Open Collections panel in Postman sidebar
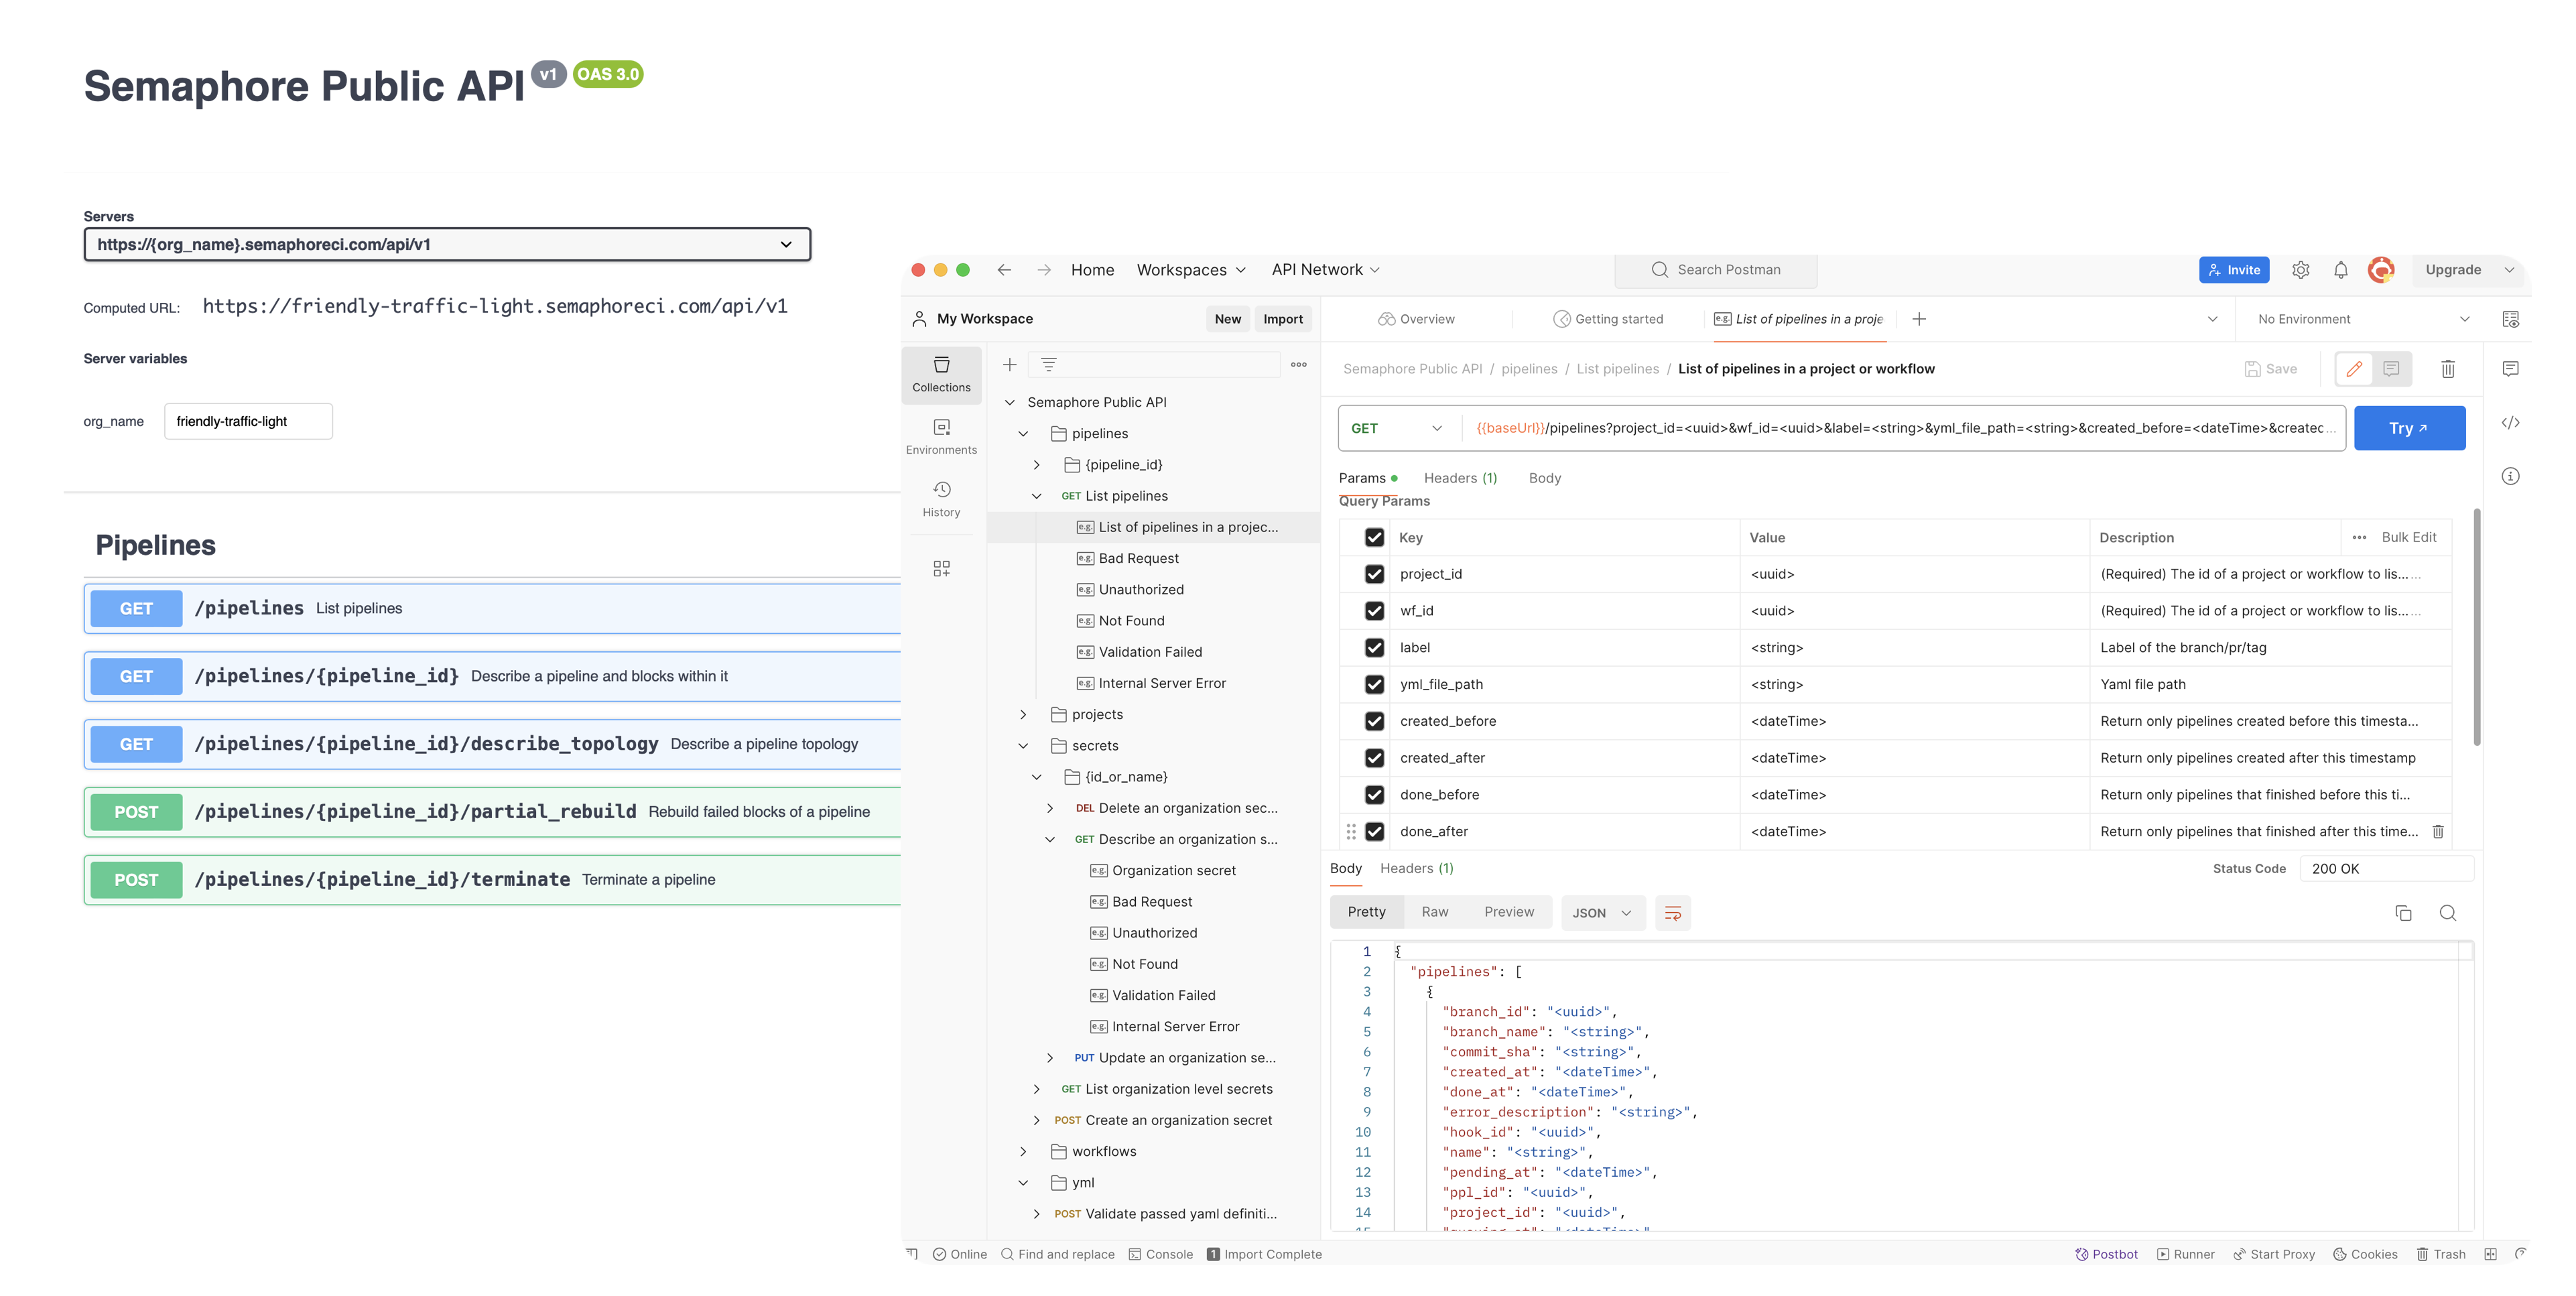 click(x=941, y=374)
